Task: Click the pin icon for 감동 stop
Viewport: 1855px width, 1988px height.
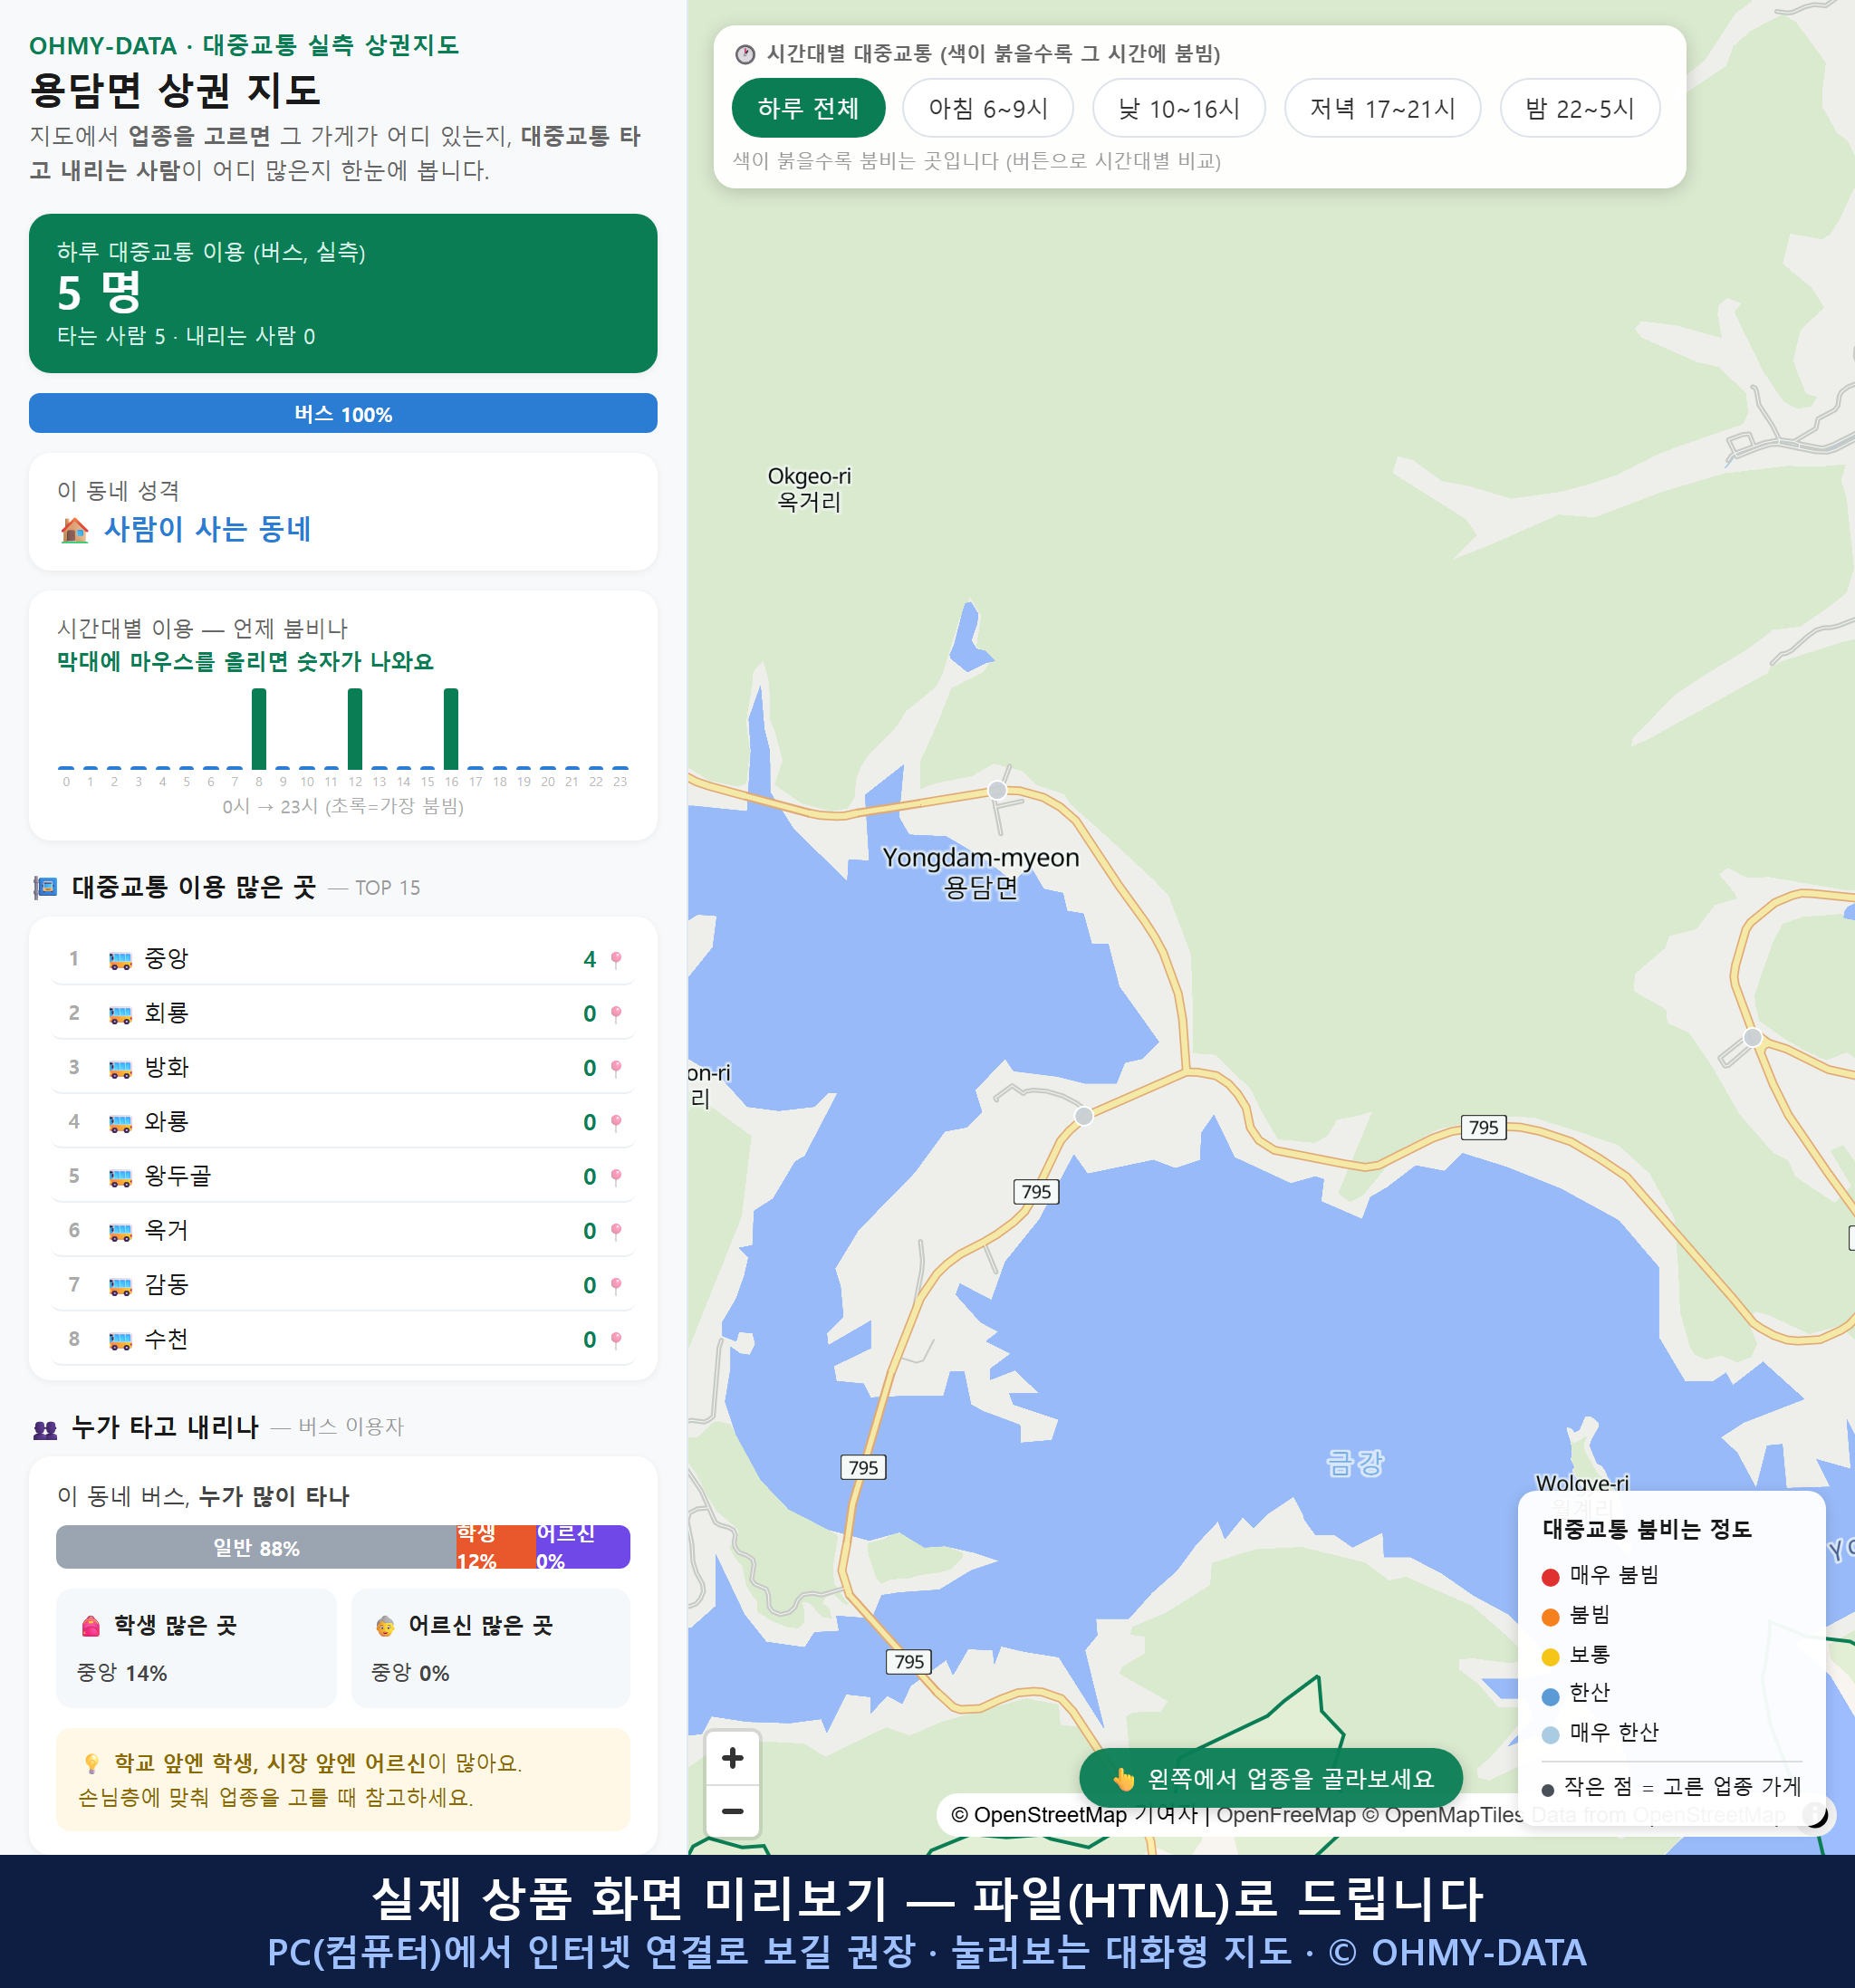Action: pyautogui.click(x=616, y=1285)
